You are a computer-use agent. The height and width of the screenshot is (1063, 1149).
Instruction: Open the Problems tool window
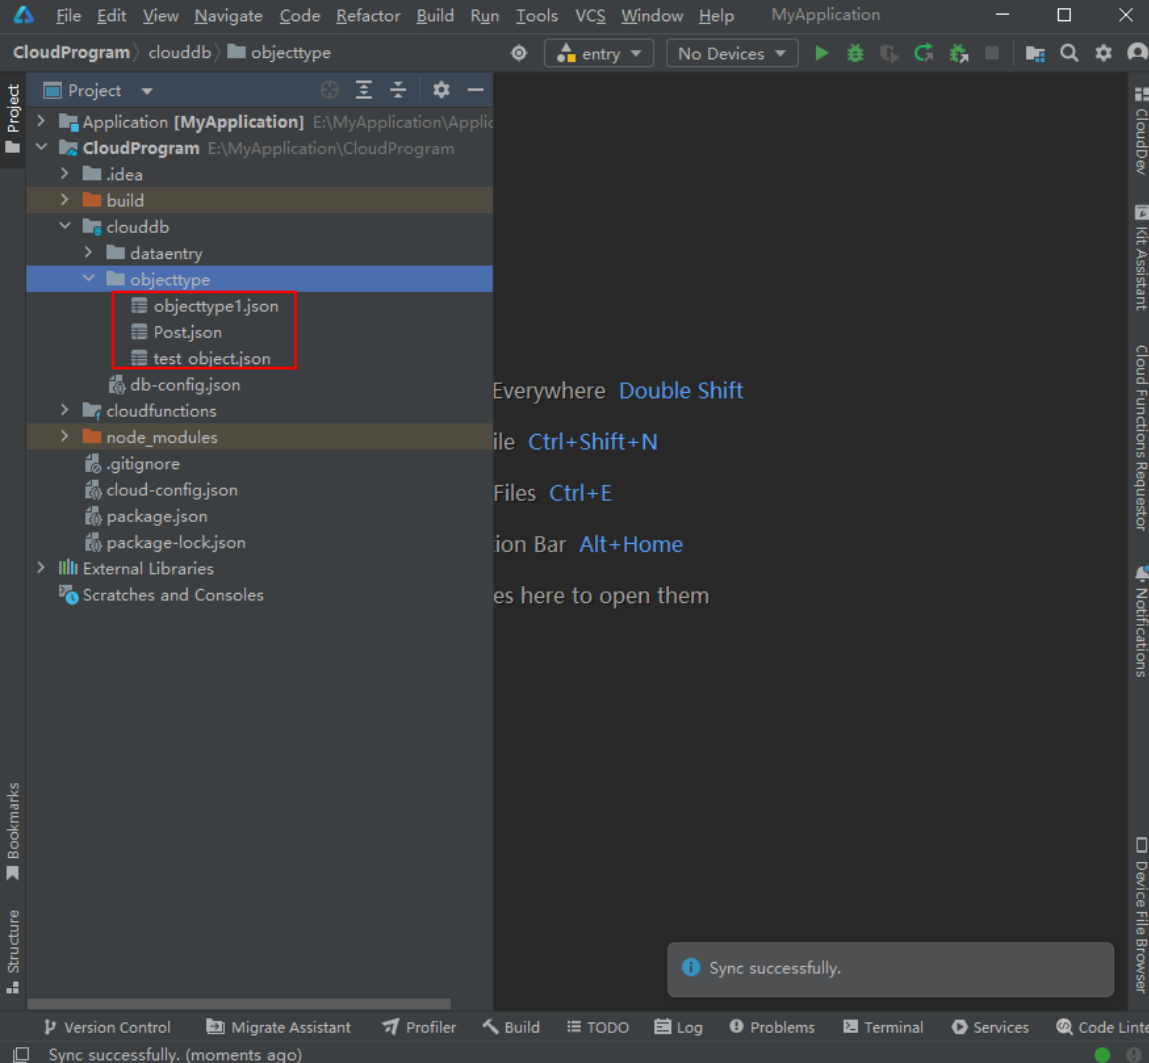[x=772, y=1027]
